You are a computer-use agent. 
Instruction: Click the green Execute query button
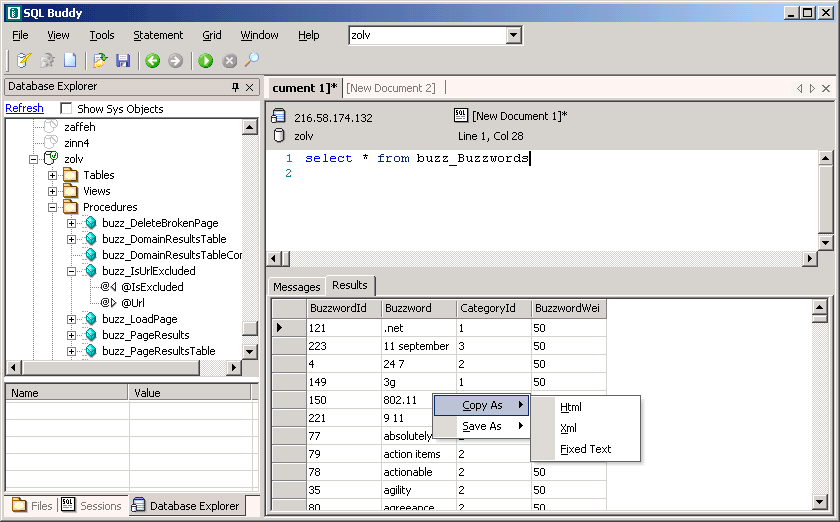[205, 61]
